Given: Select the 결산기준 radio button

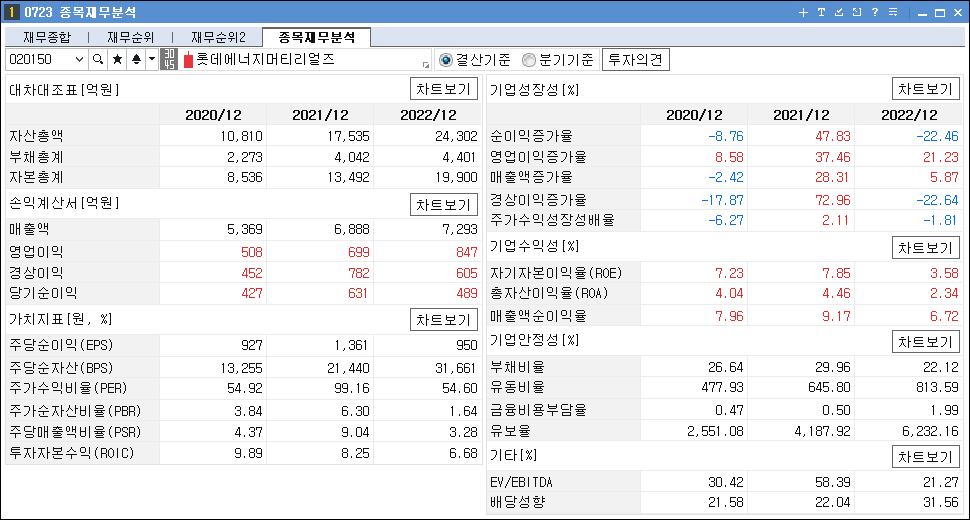Looking at the screenshot, I should tap(445, 60).
